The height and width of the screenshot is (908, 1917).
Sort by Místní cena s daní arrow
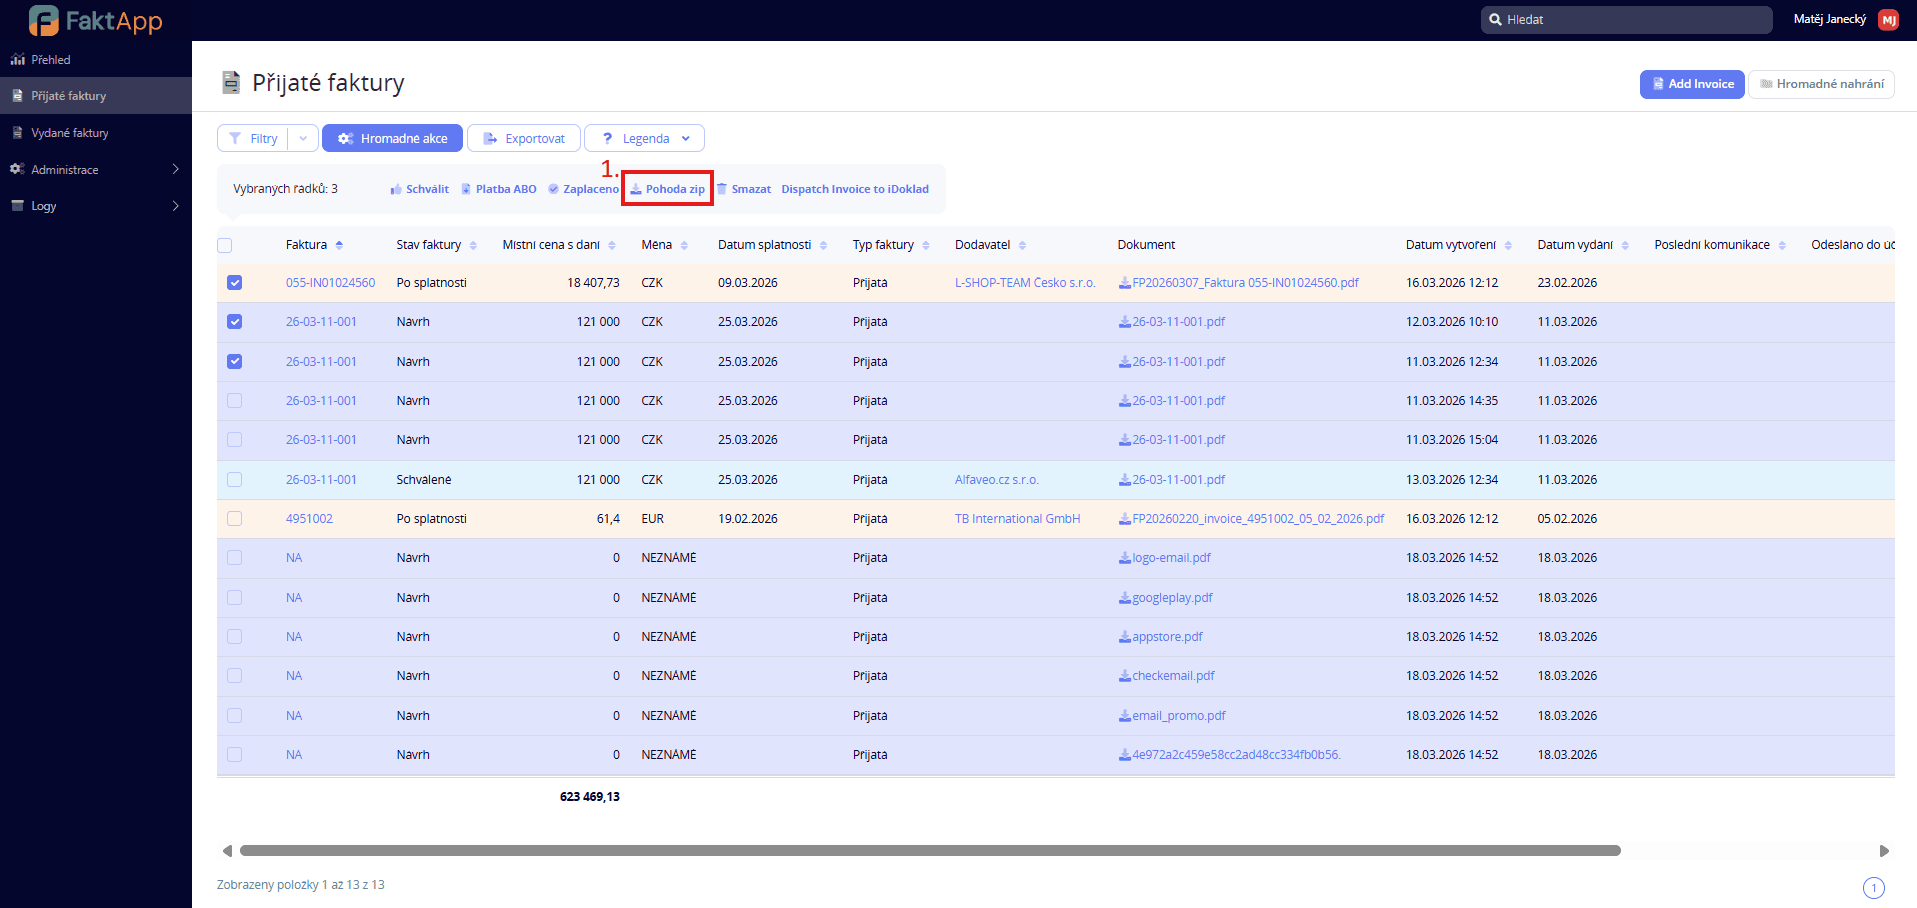[612, 245]
